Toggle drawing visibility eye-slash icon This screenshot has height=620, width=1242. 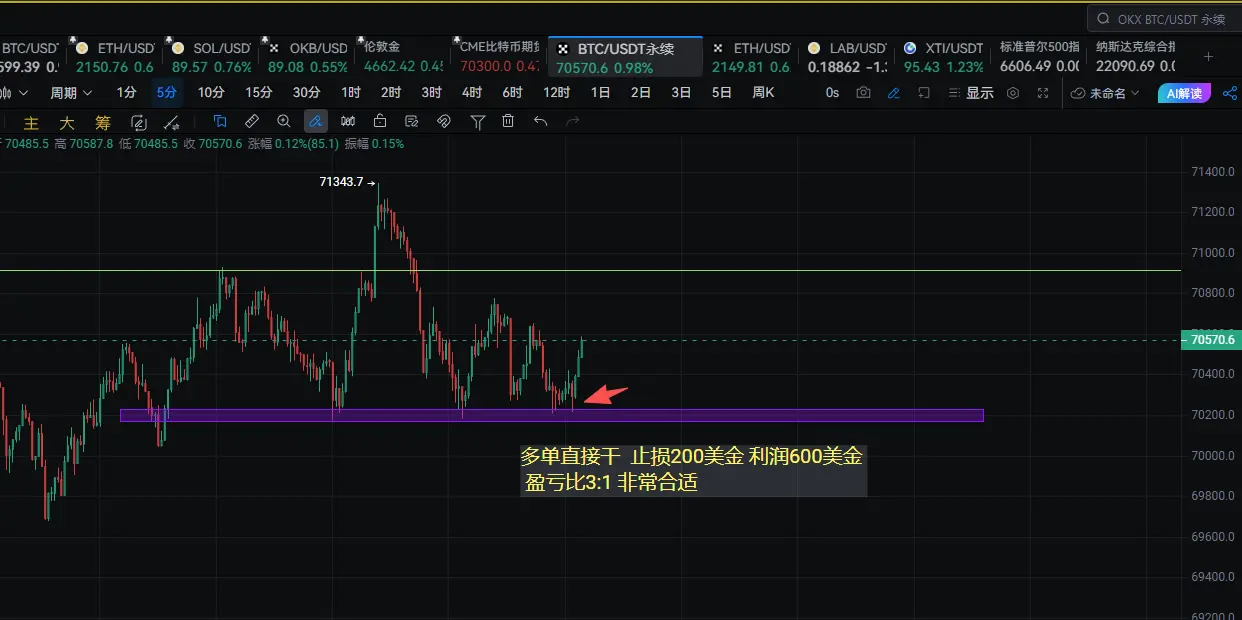[444, 121]
